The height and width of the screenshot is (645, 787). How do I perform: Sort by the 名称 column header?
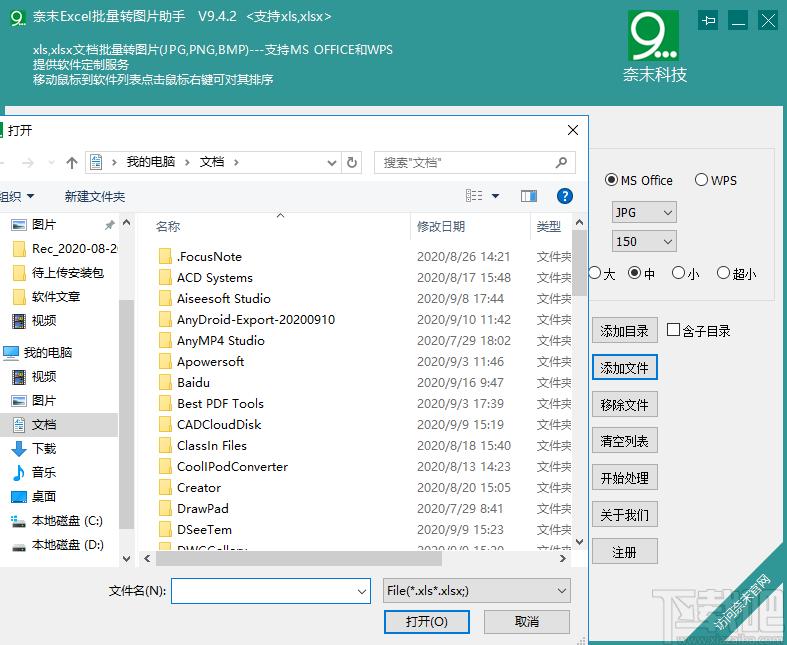click(x=168, y=226)
